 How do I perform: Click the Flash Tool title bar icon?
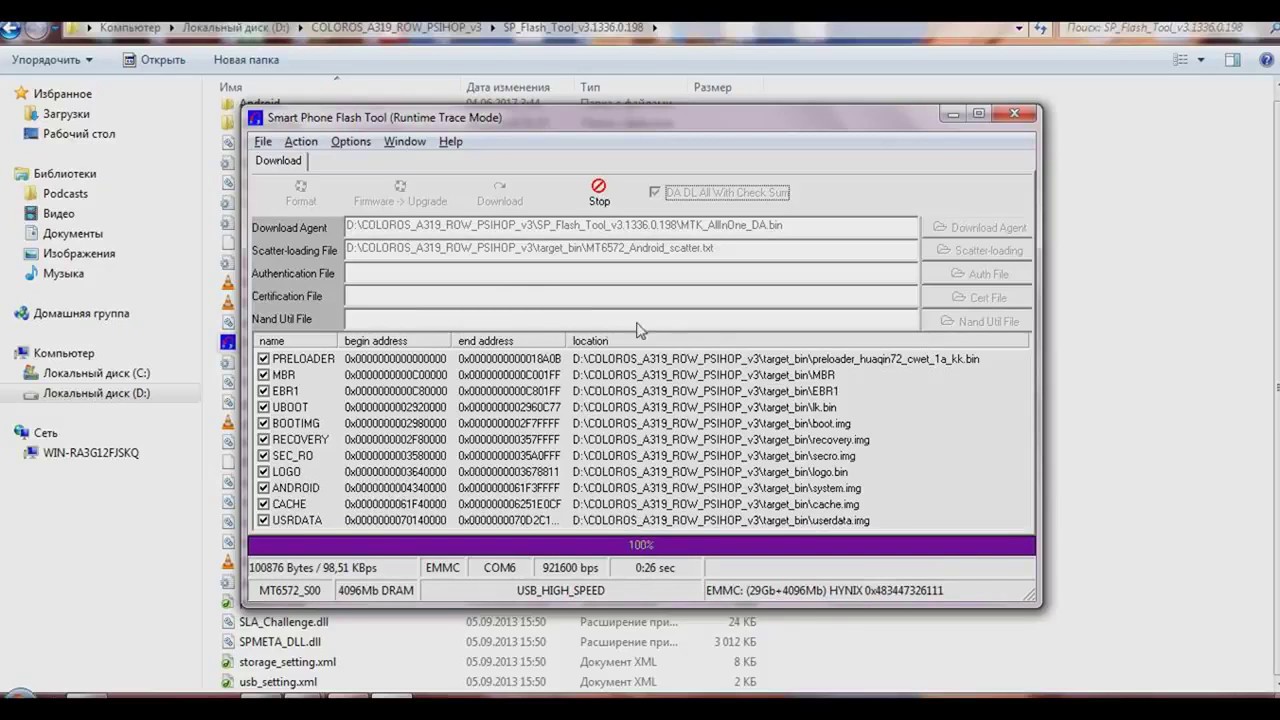tap(256, 117)
